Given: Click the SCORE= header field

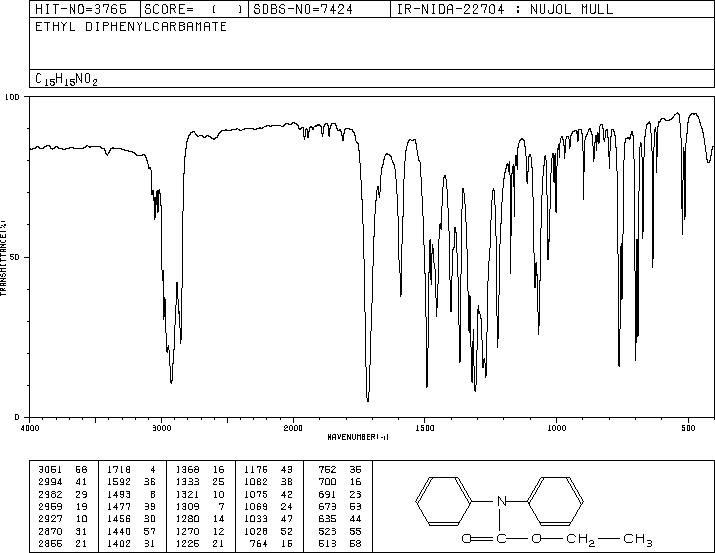Looking at the screenshot, I should (194, 9).
